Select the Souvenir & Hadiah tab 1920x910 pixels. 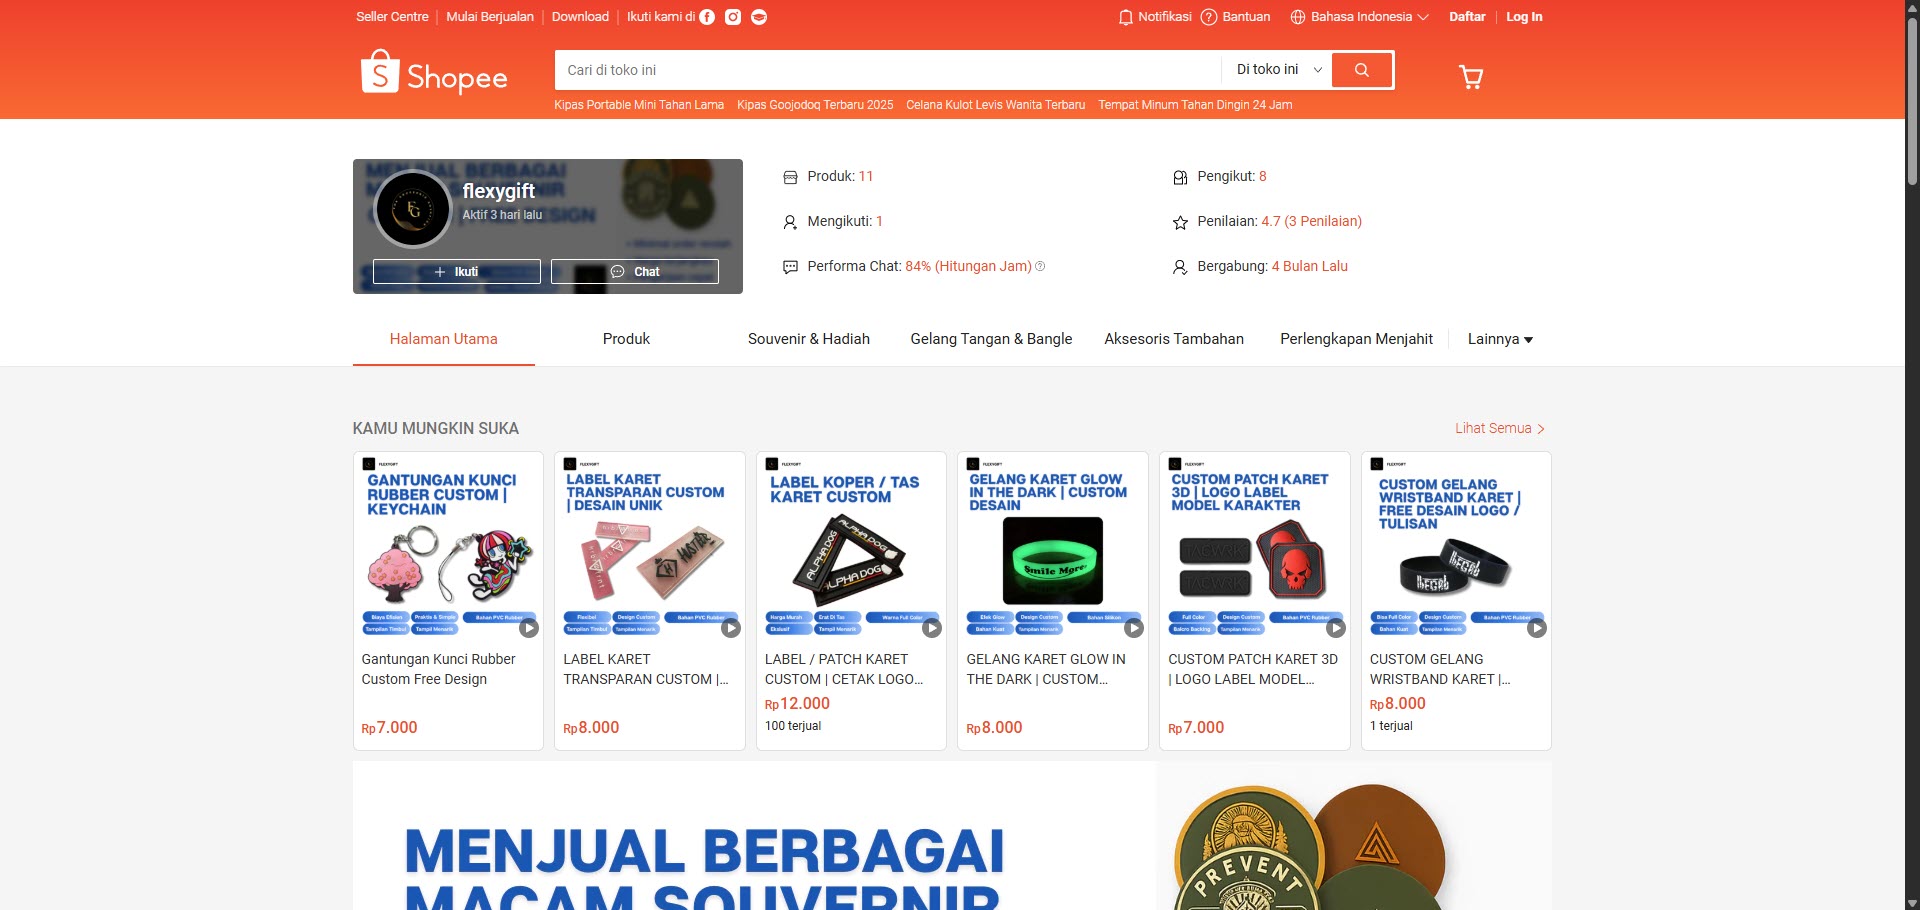coord(809,339)
